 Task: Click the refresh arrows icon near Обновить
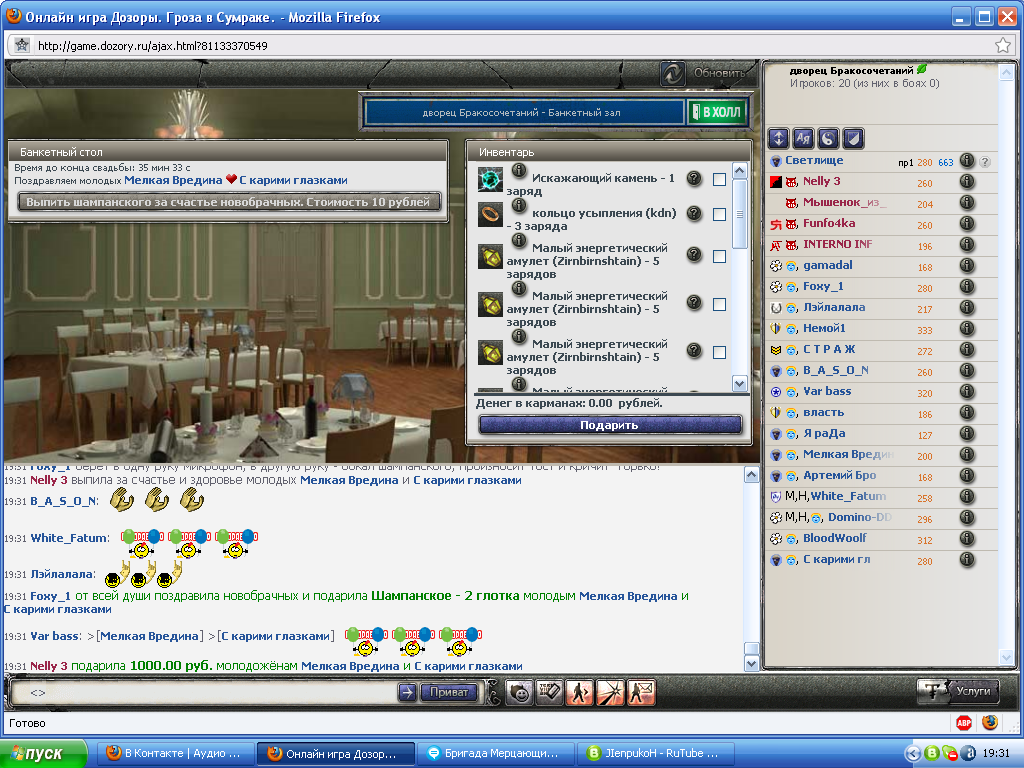coord(672,73)
